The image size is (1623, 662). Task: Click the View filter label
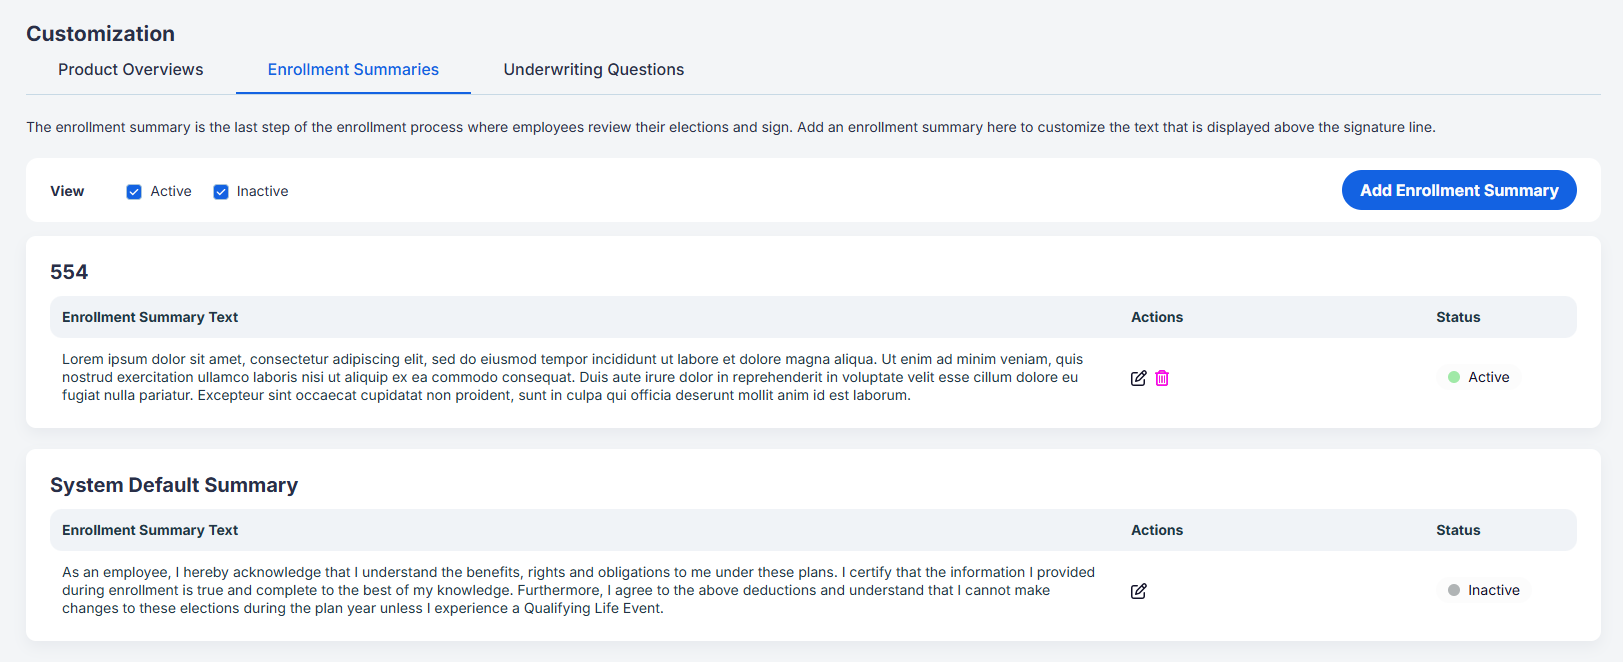point(67,191)
